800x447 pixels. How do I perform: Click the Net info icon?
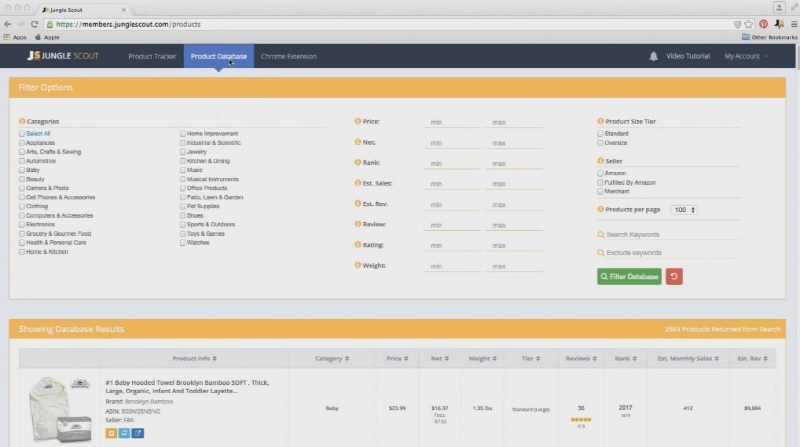[358, 142]
